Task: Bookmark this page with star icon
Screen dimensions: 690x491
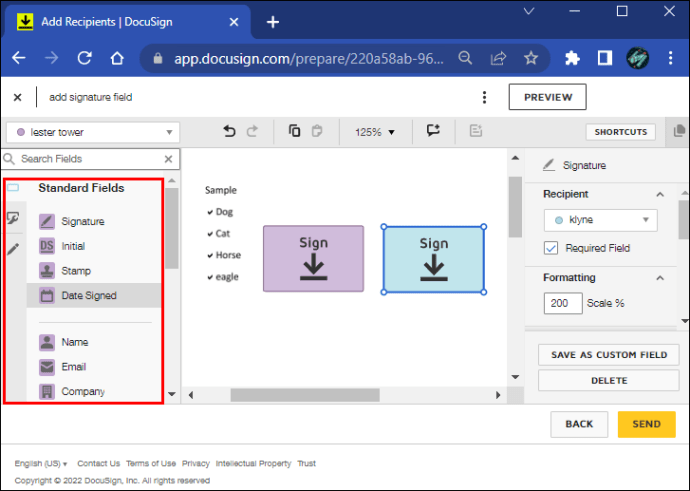Action: point(531,58)
